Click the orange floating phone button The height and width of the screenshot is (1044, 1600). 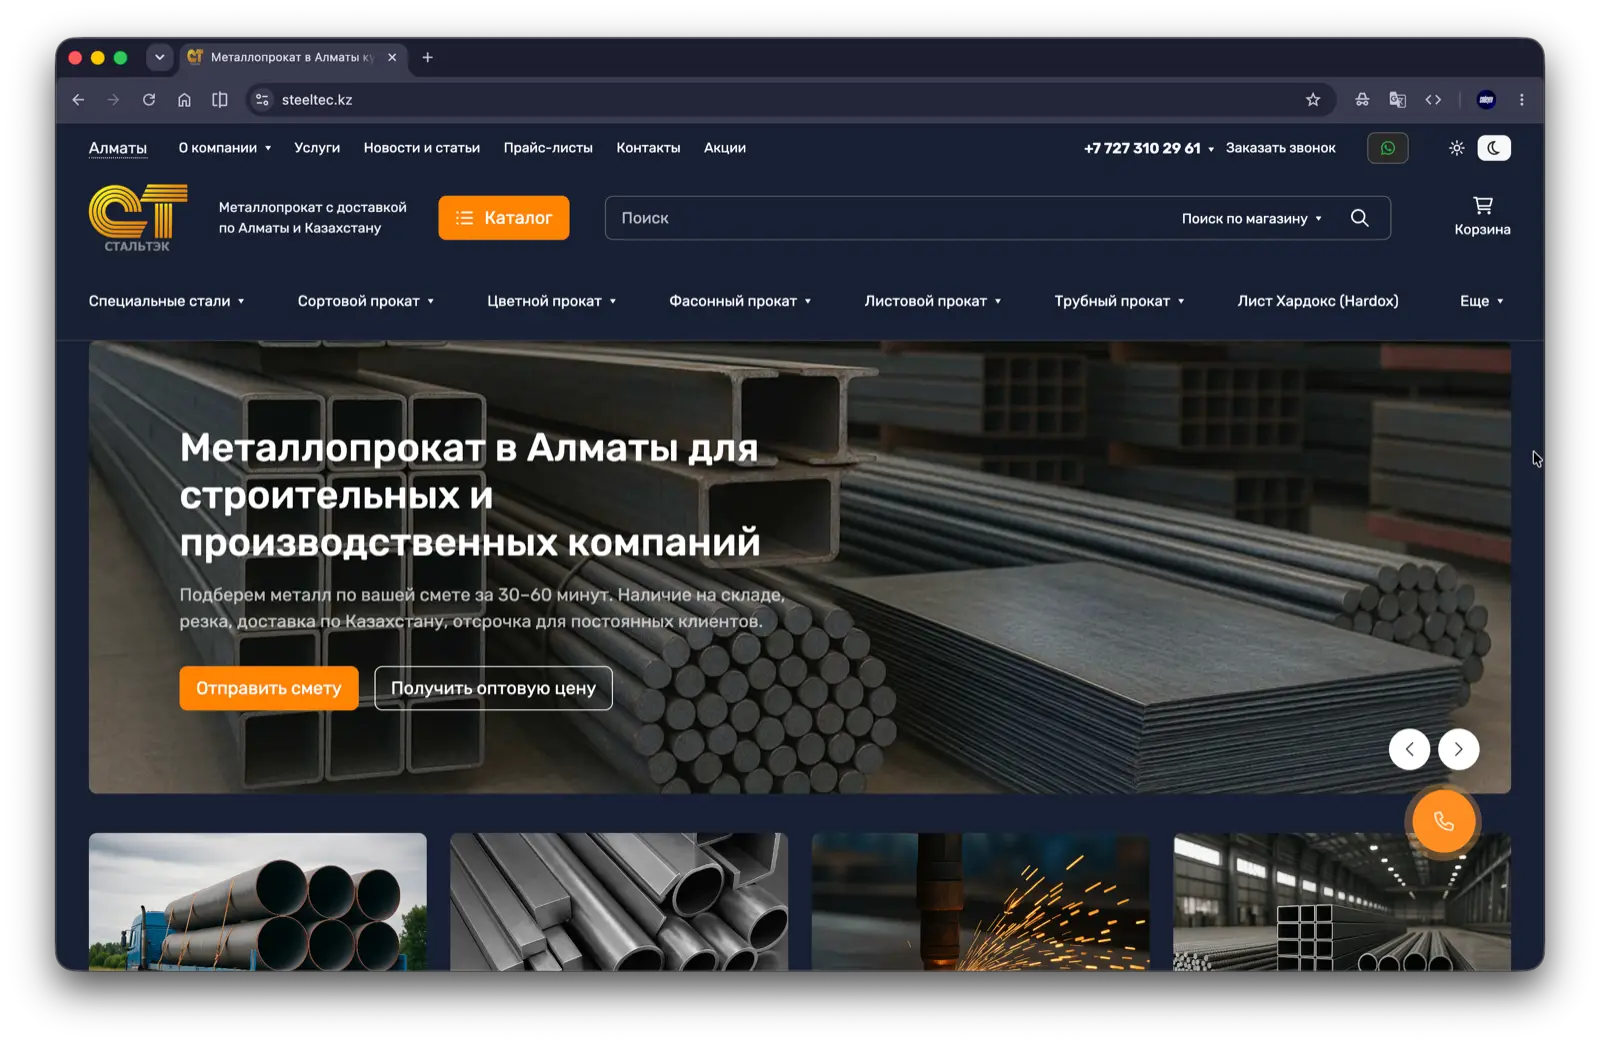click(x=1444, y=821)
